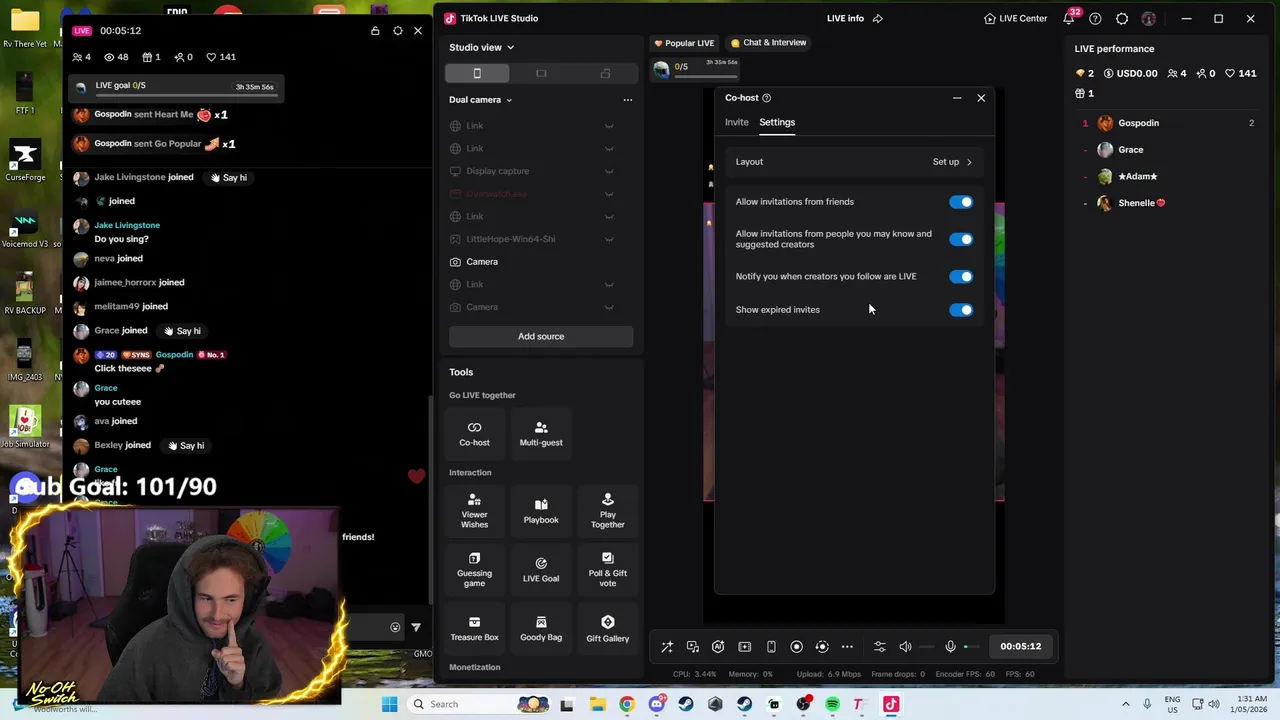Image resolution: width=1280 pixels, height=720 pixels.
Task: Click the LIVE info label
Action: pos(845,19)
